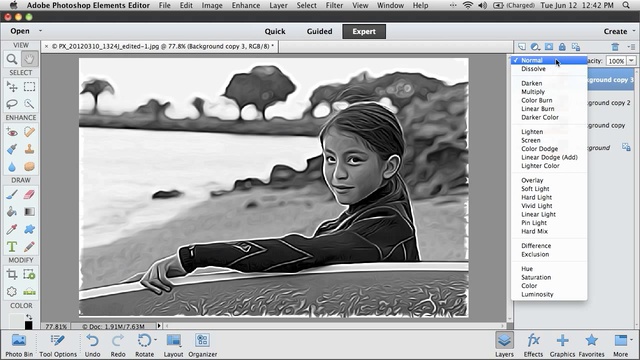Select the Crop tool
This screenshot has width=640, height=360.
12,274
